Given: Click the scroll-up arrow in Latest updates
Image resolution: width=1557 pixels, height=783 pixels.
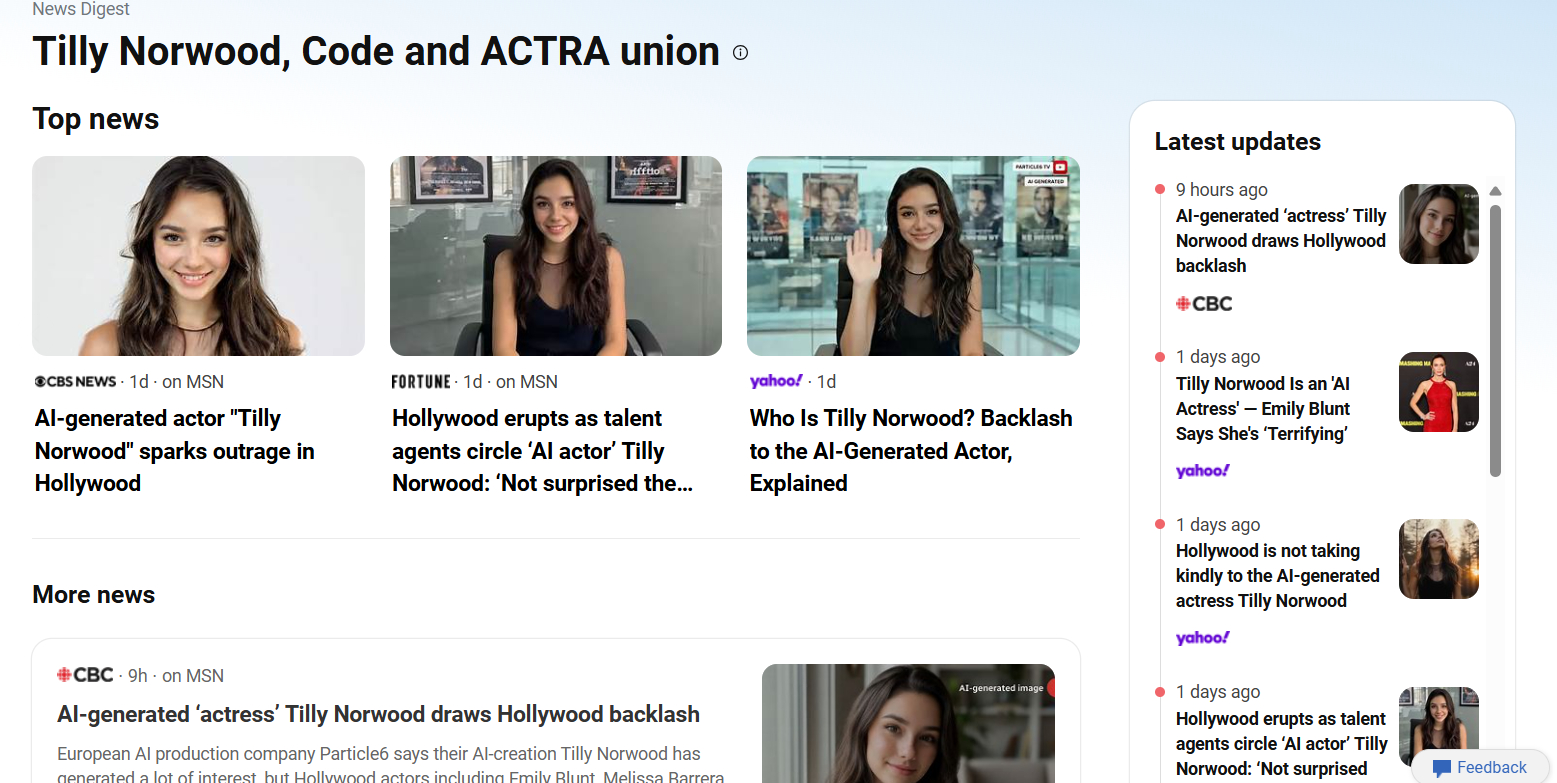Looking at the screenshot, I should click(1495, 191).
